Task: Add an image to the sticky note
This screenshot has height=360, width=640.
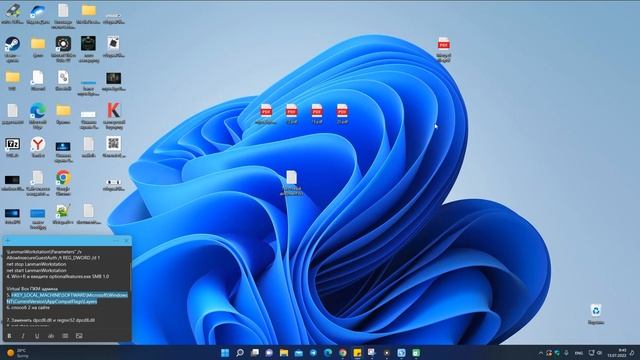Action: (x=79, y=336)
